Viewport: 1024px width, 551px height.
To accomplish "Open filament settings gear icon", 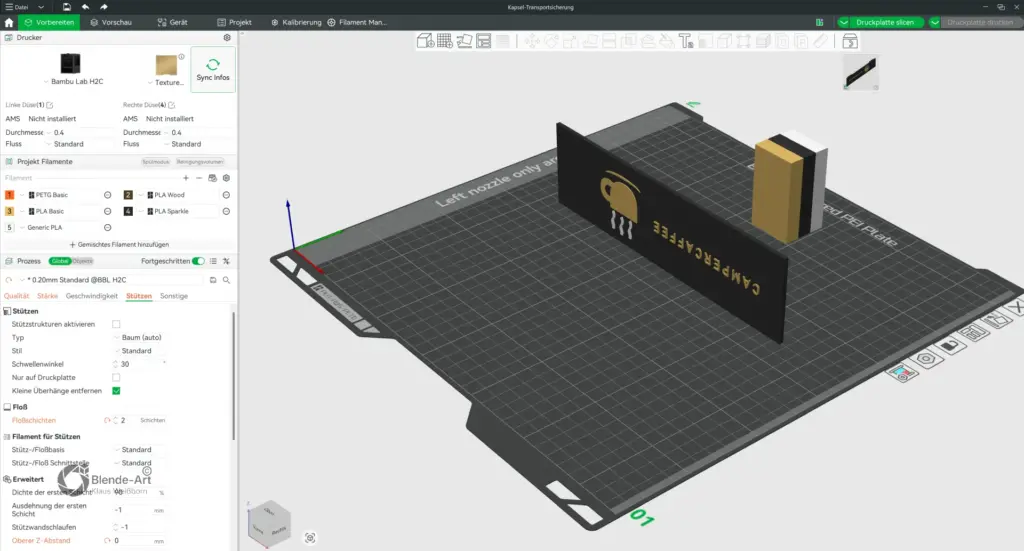I will 226,178.
